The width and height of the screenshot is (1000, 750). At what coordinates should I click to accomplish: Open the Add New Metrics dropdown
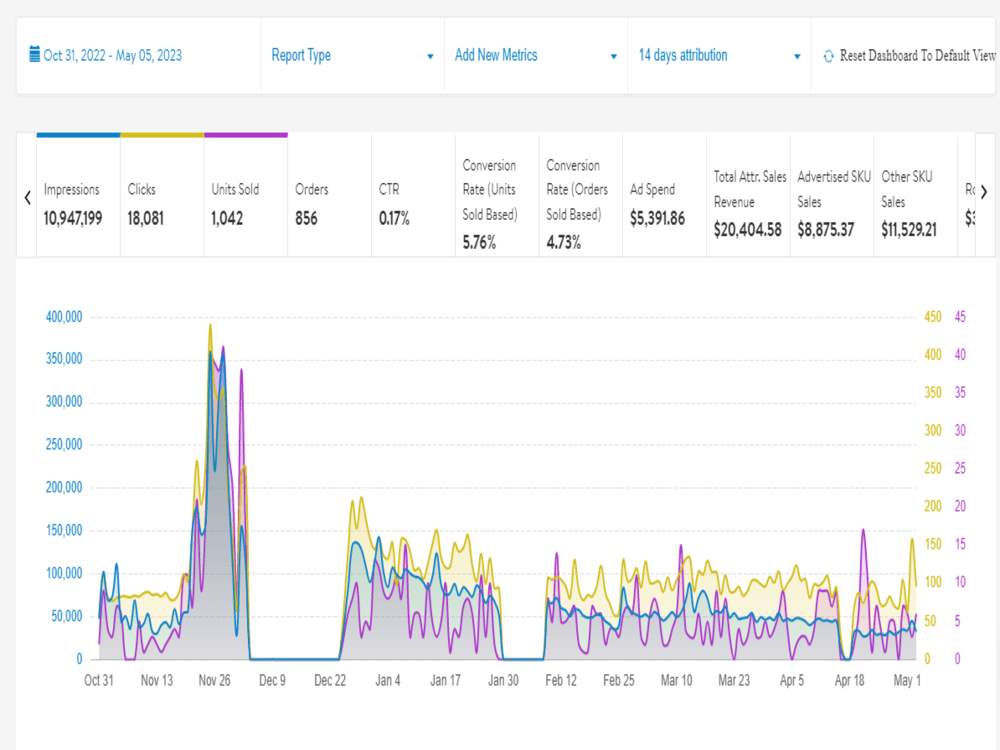(536, 55)
